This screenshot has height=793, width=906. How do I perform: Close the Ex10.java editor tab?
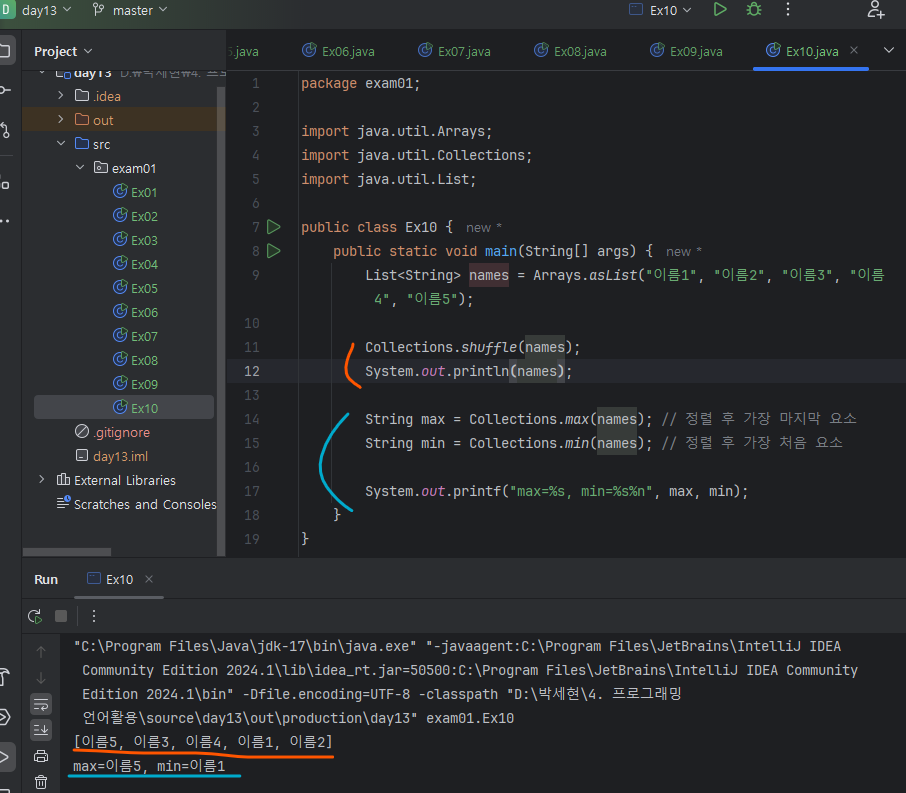pyautogui.click(x=854, y=51)
